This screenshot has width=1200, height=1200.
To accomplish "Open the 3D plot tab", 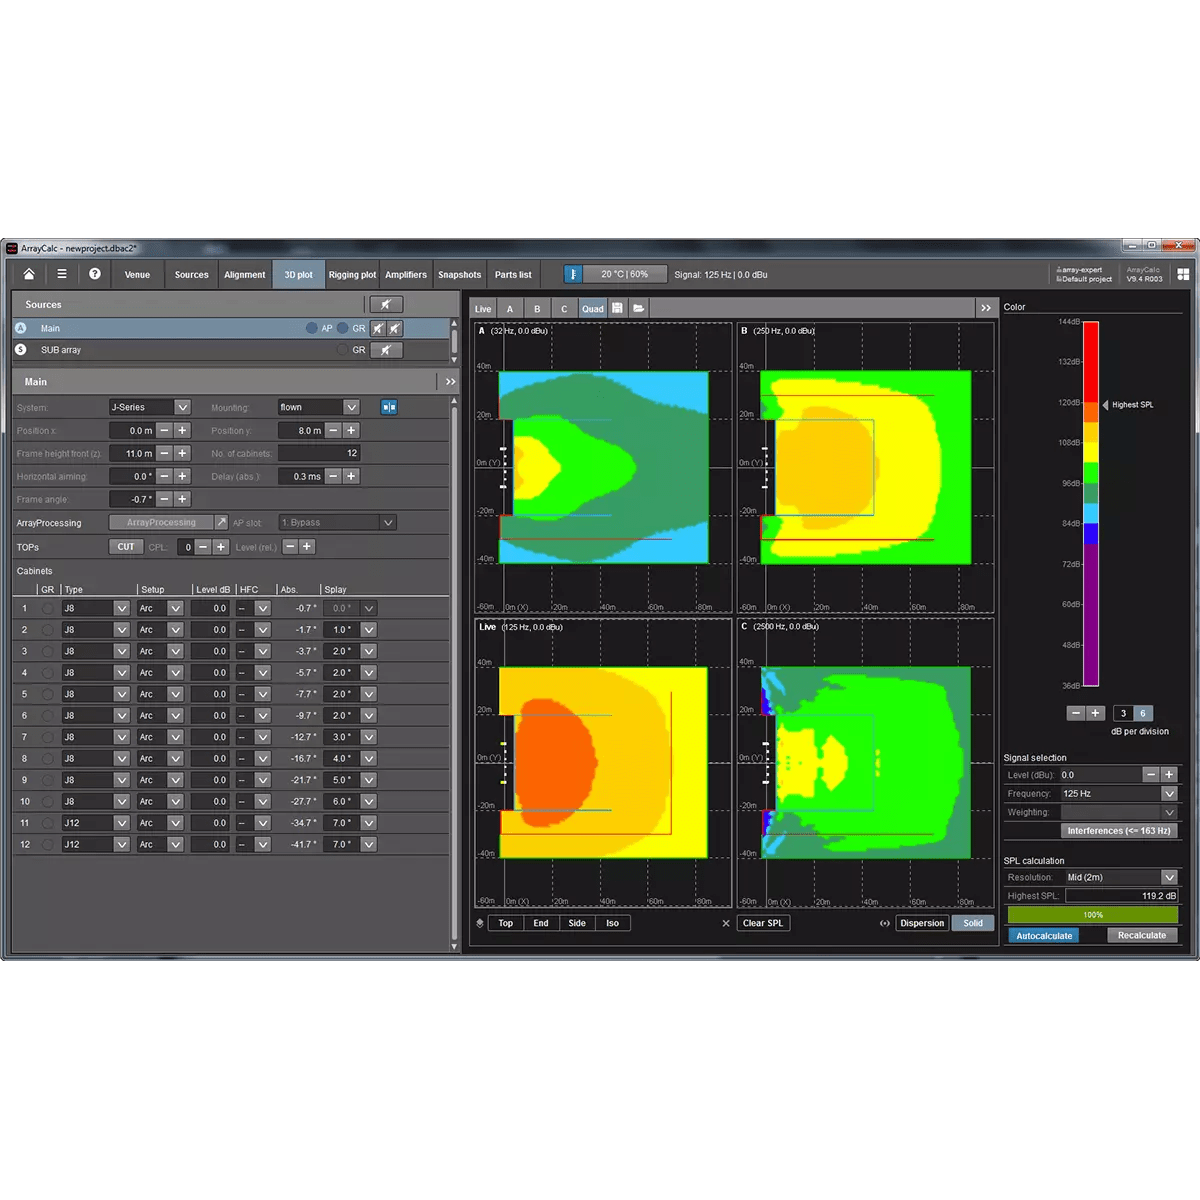I will (x=298, y=274).
